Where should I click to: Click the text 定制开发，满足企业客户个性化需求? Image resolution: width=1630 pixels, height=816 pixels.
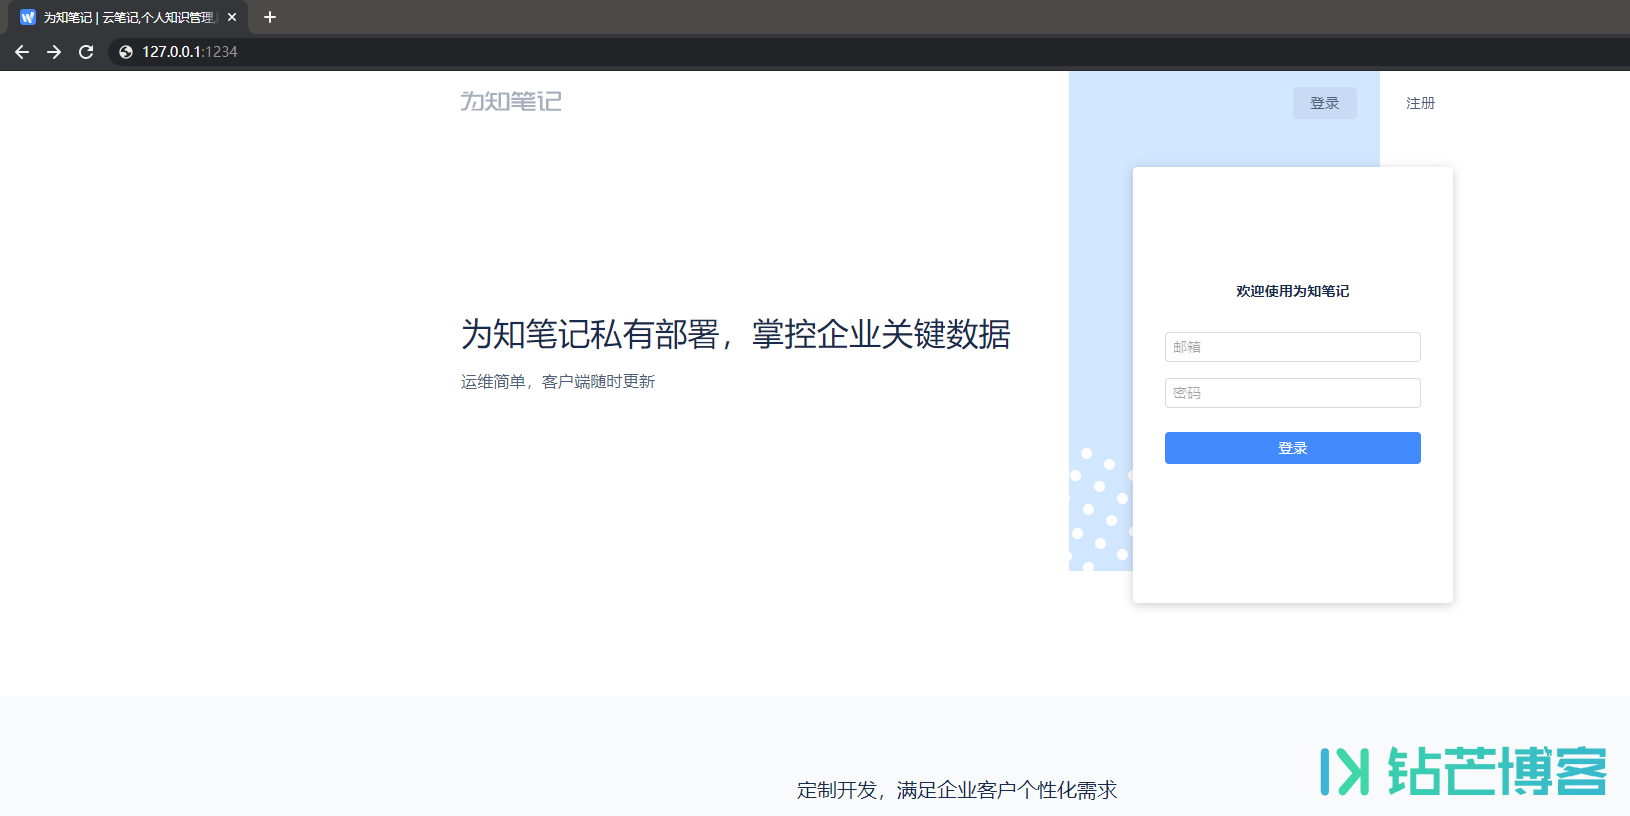pyautogui.click(x=957, y=790)
